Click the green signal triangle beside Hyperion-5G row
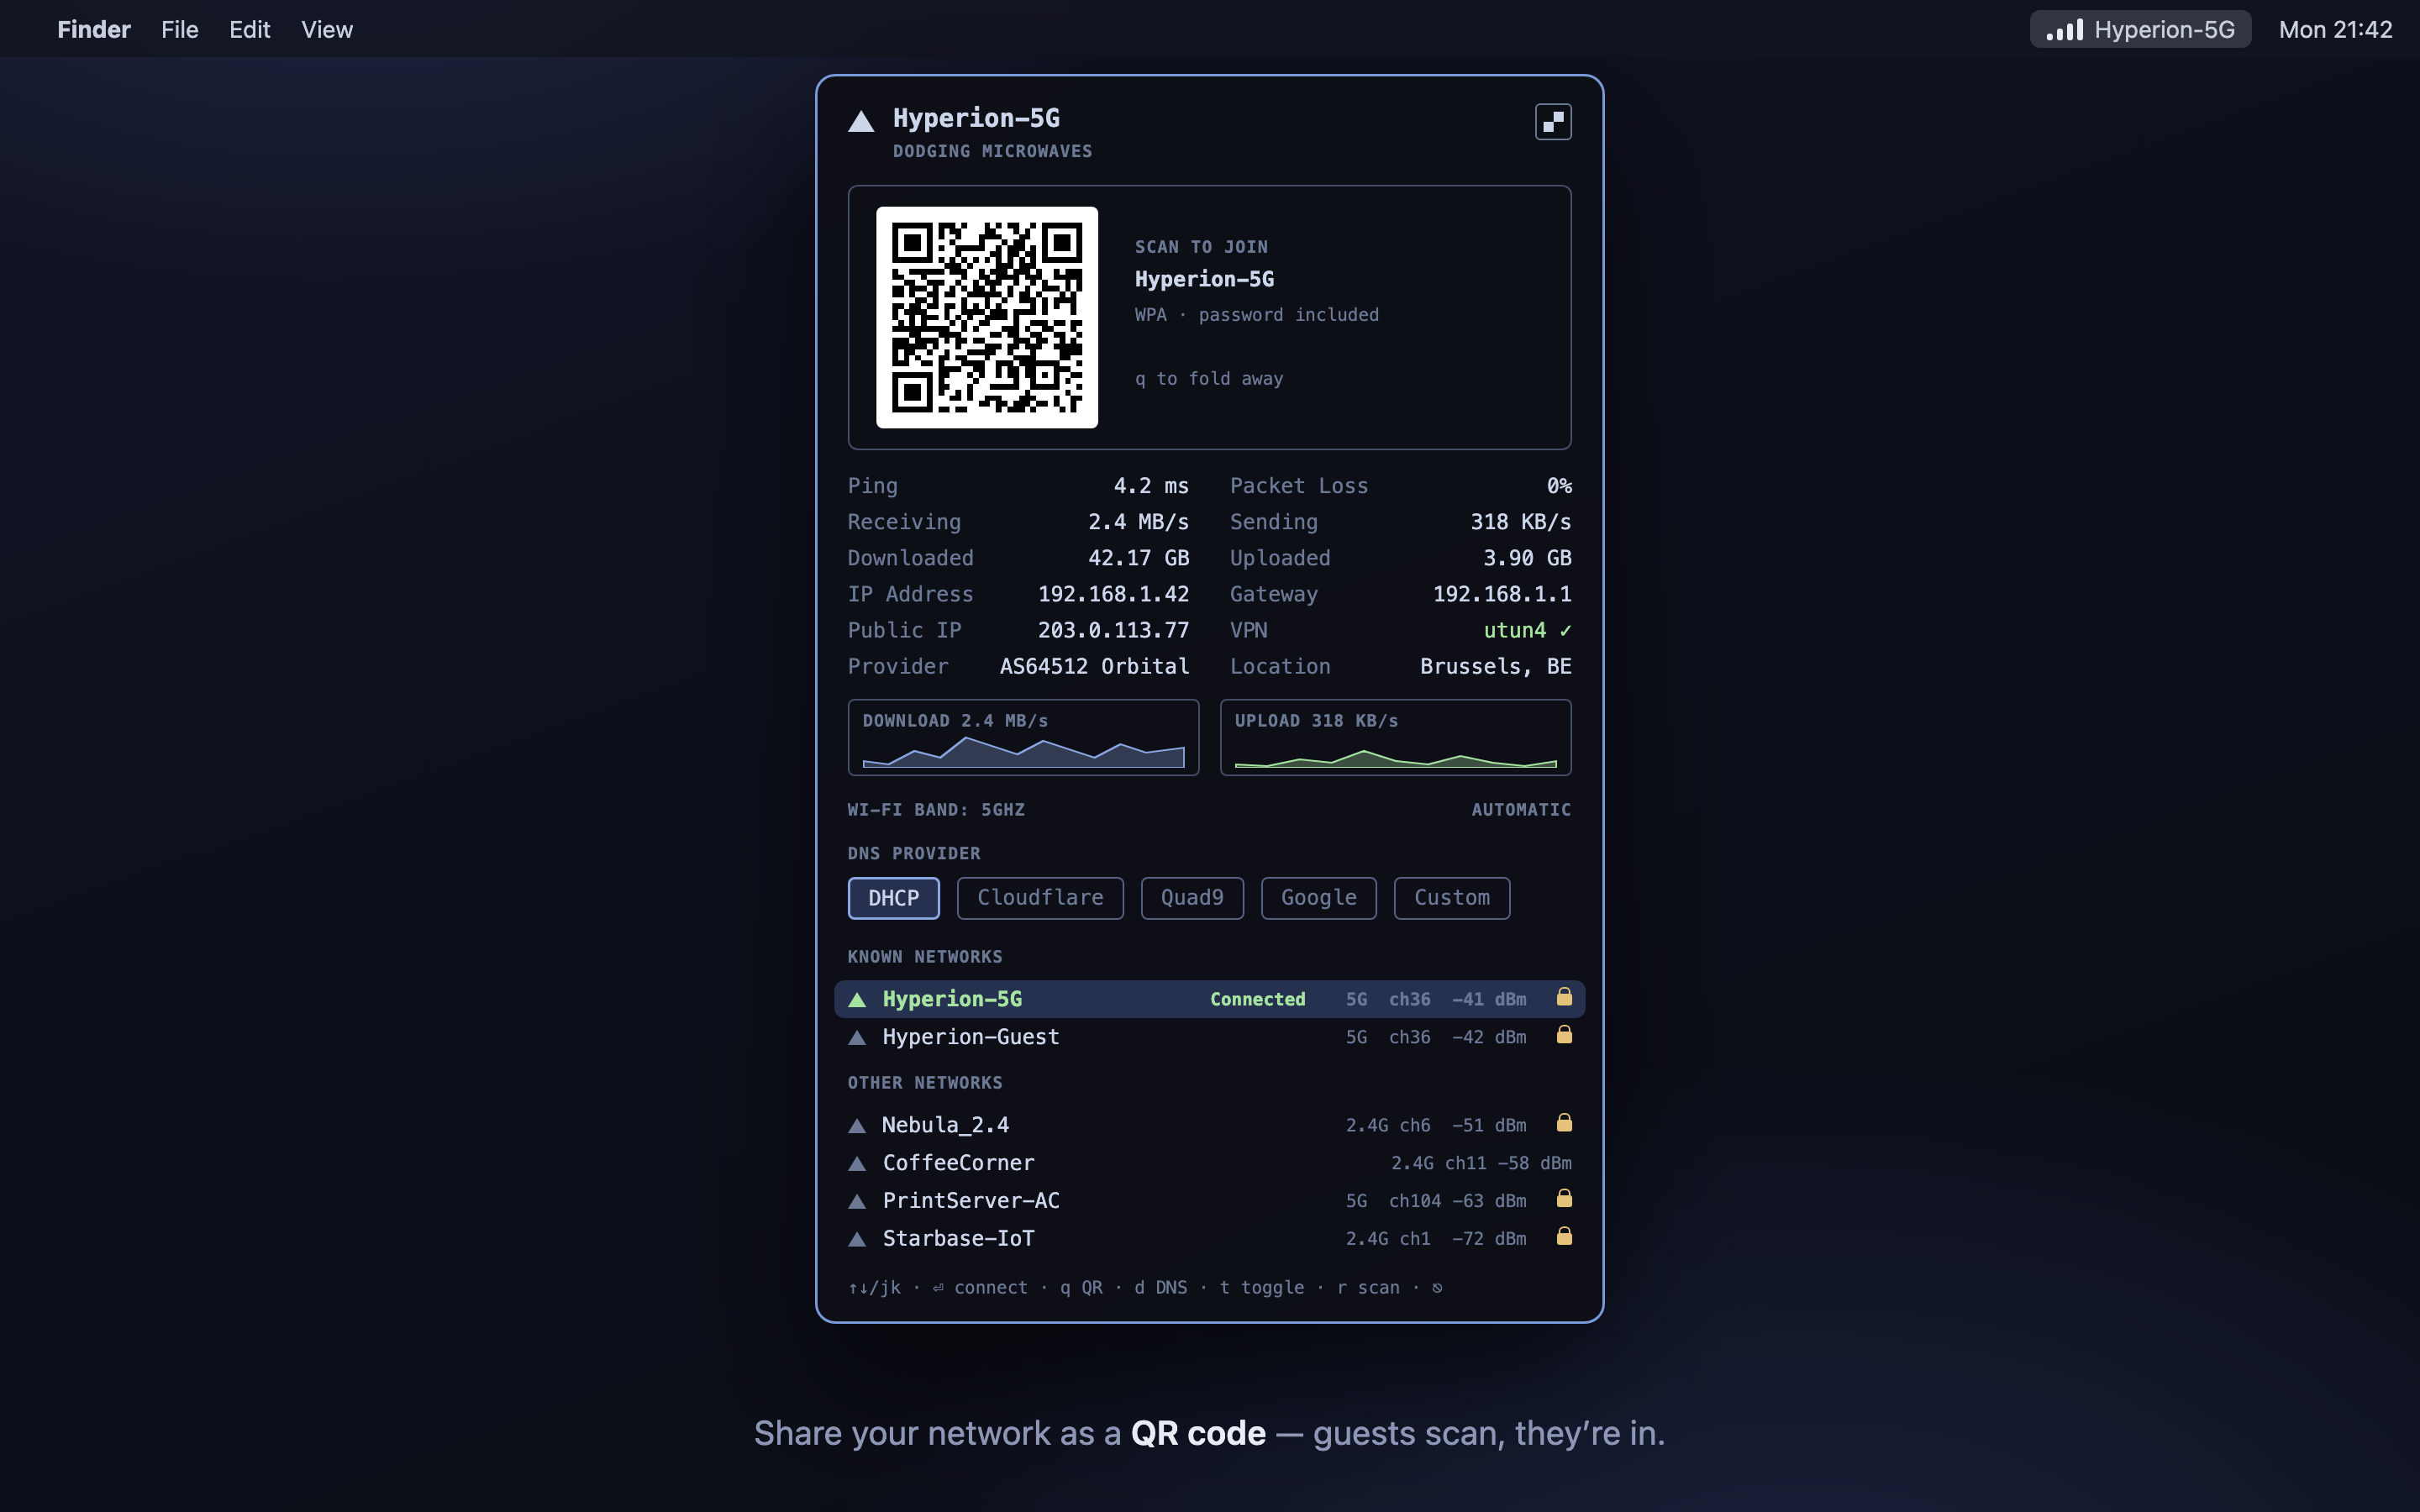 pos(857,1000)
